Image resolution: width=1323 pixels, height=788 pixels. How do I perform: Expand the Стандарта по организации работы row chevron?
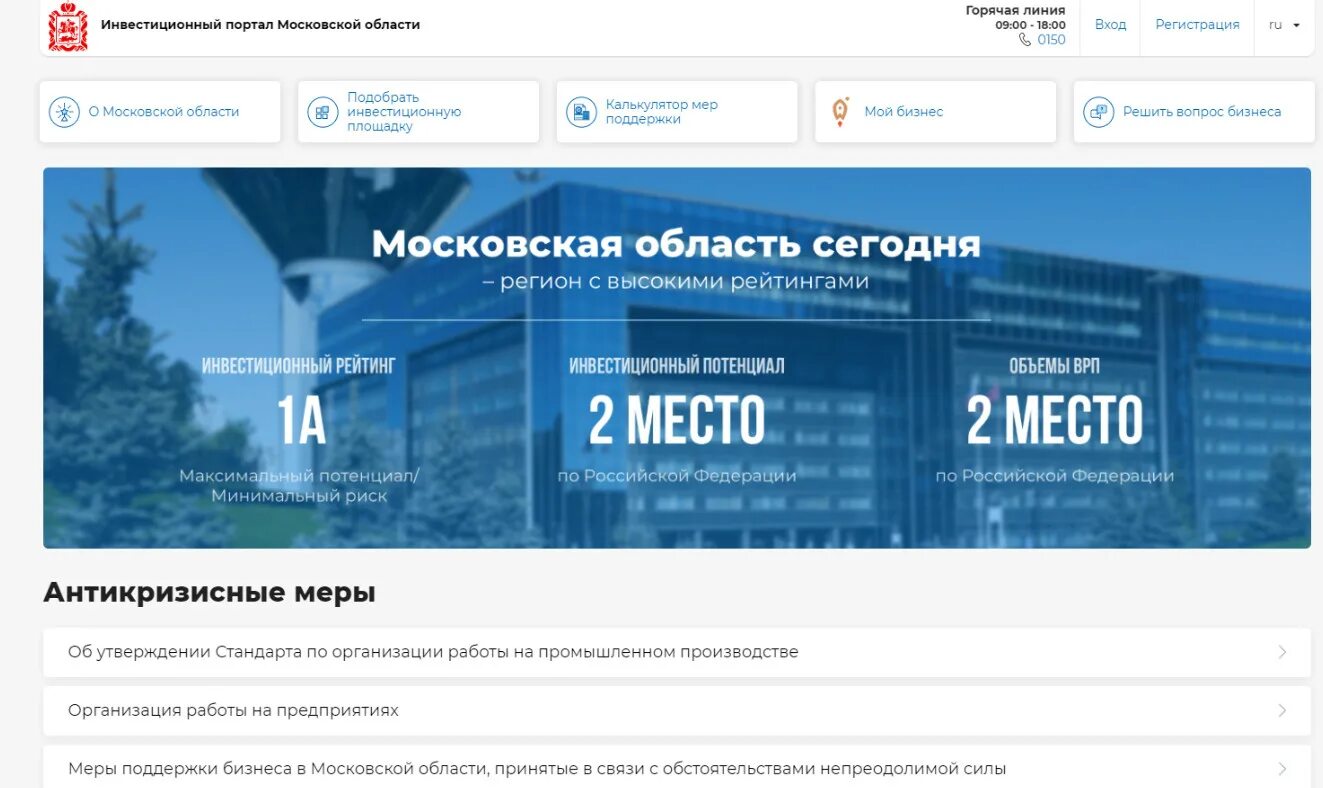pyautogui.click(x=1282, y=652)
